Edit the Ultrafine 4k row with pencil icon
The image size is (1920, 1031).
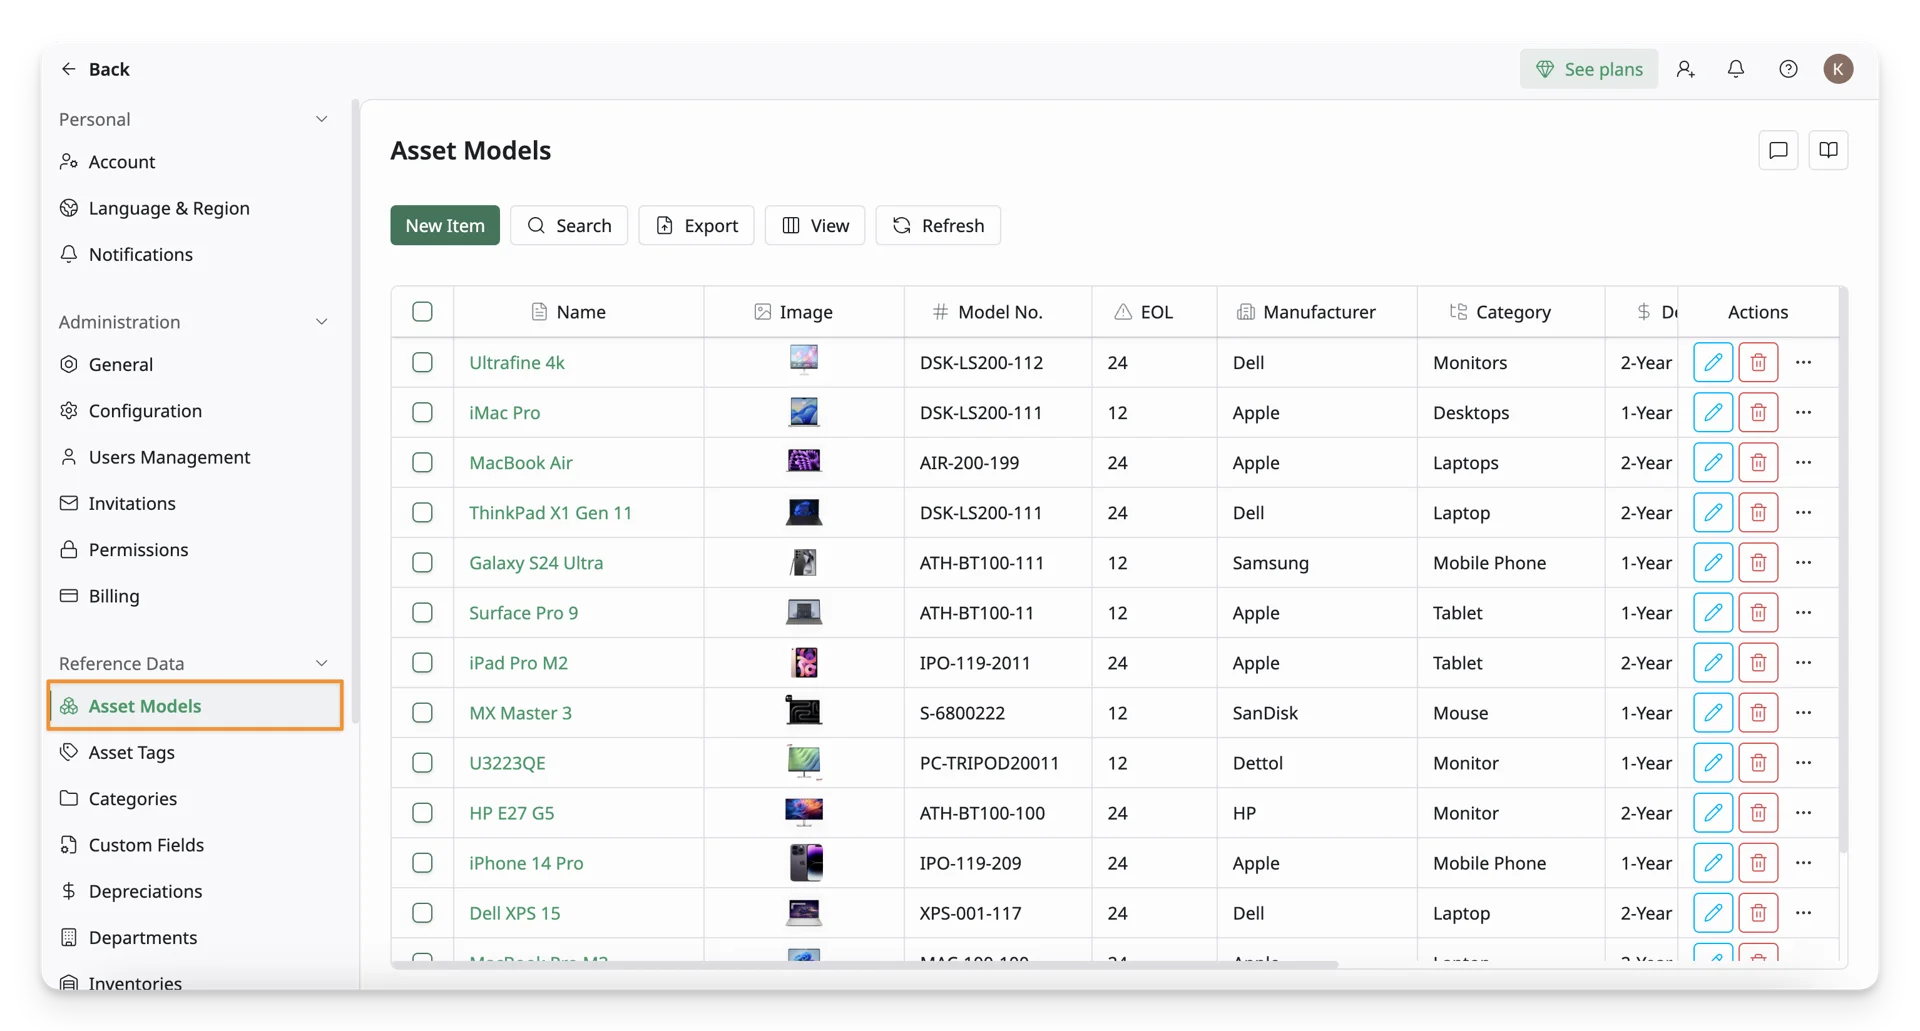[x=1713, y=362]
